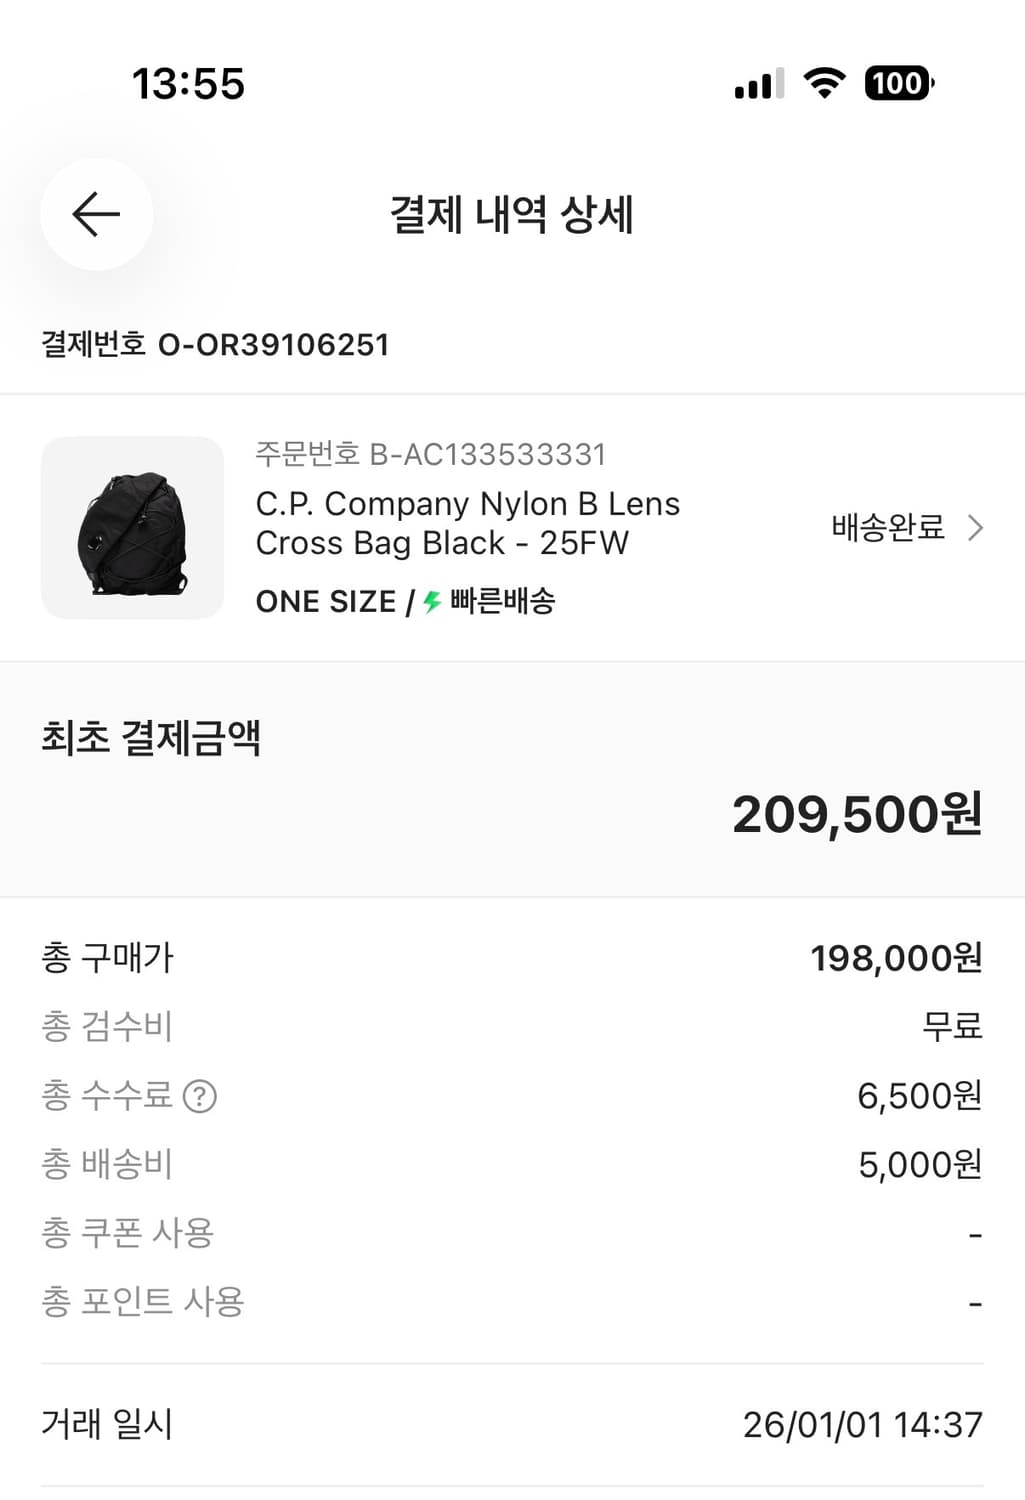Tap the transaction date 26/01/01 14:37
The width and height of the screenshot is (1025, 1500).
point(862,1424)
